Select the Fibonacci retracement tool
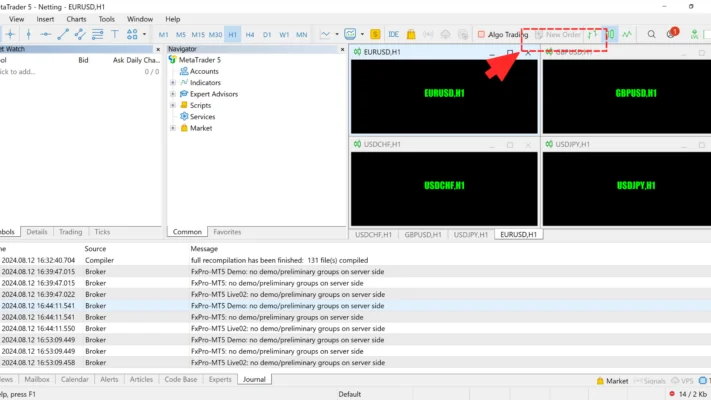 click(x=97, y=34)
